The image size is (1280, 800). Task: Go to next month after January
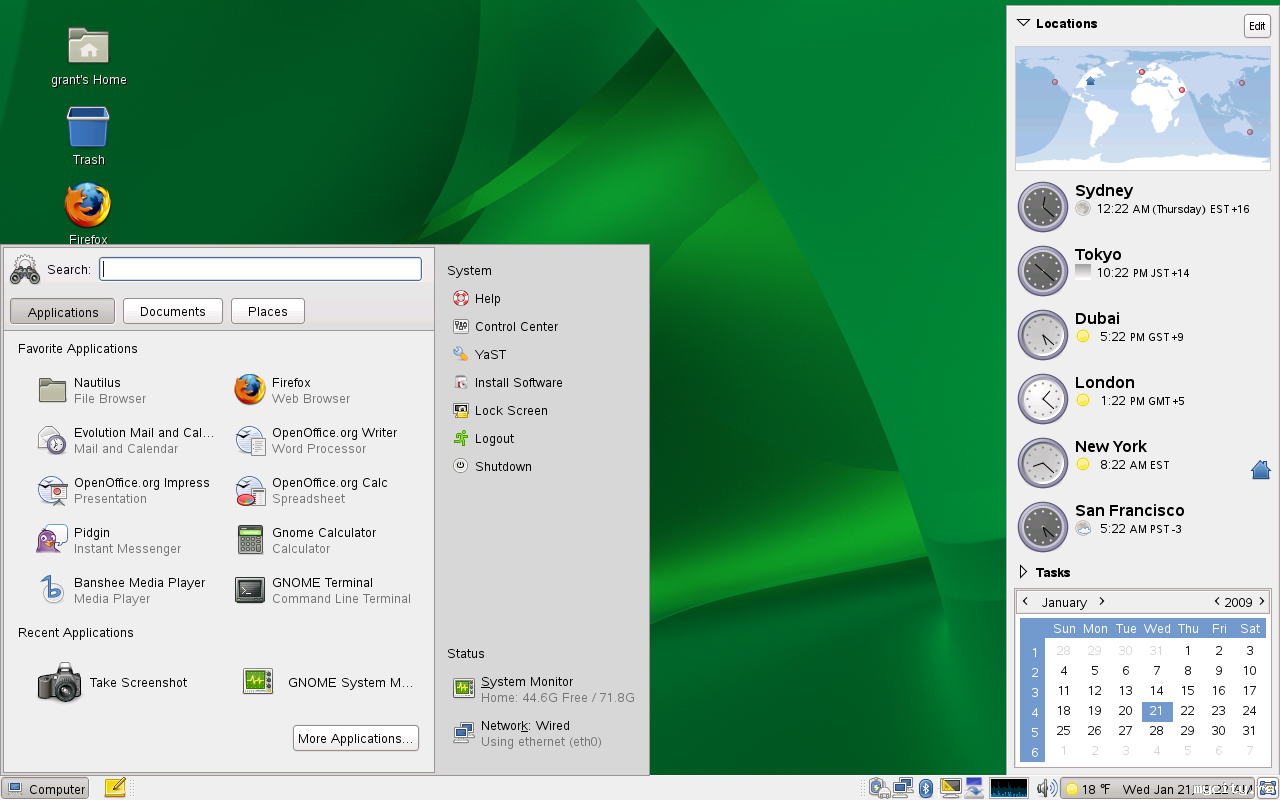pos(1102,602)
